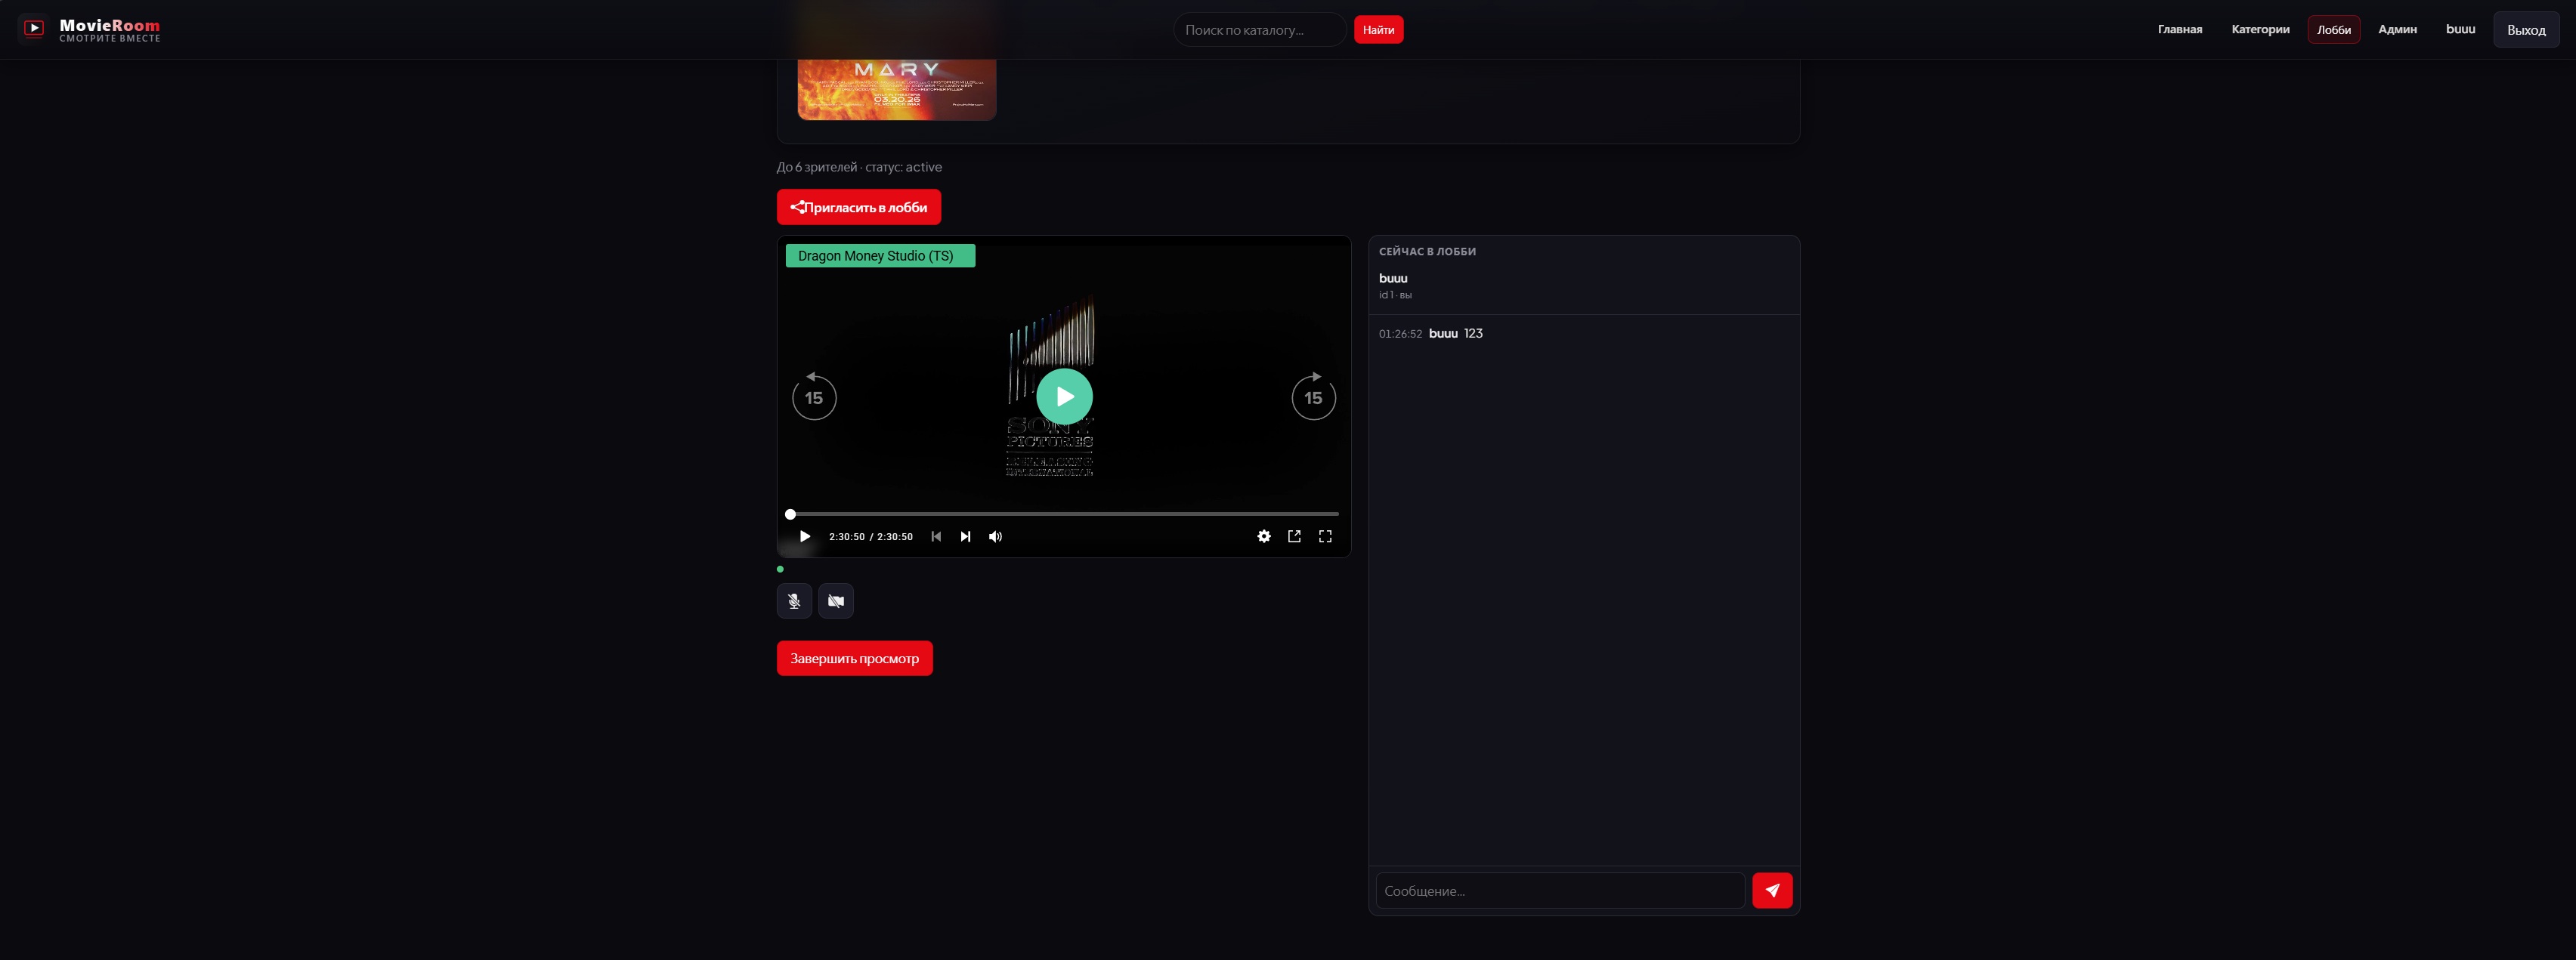
Task: Select the Лобби navigation tab
Action: point(2333,29)
